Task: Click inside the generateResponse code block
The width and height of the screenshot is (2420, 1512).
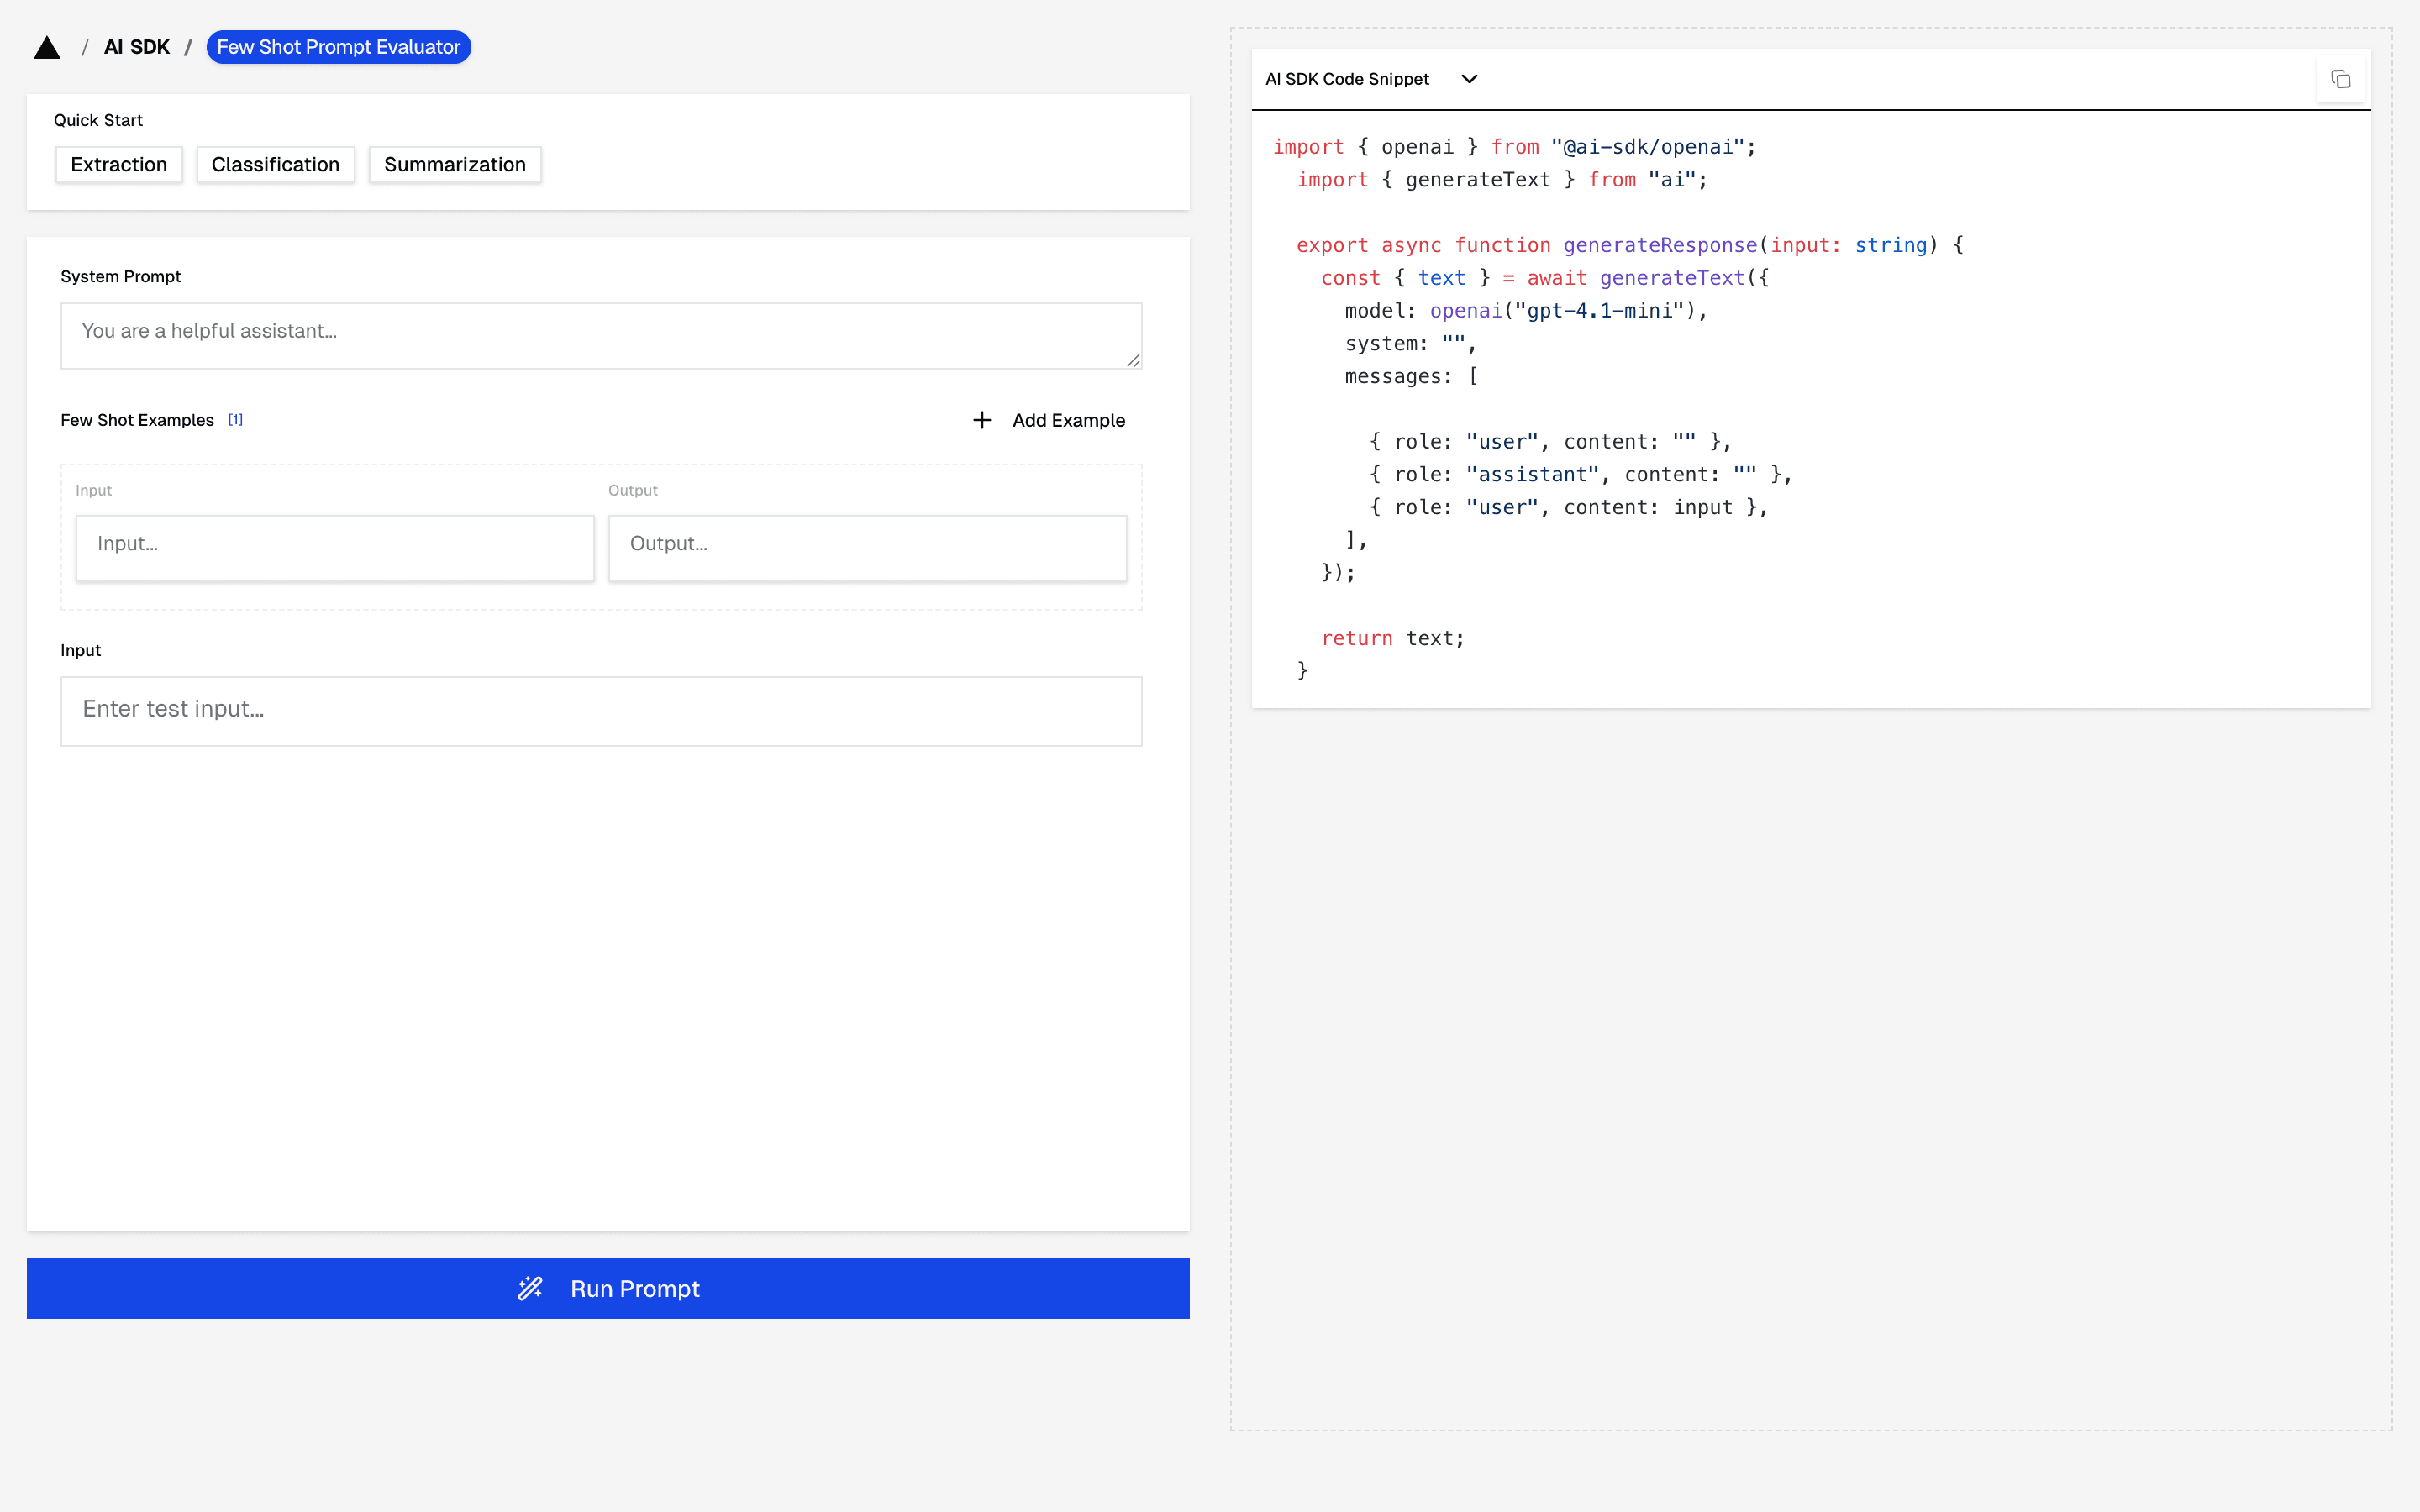Action: [x=1810, y=409]
